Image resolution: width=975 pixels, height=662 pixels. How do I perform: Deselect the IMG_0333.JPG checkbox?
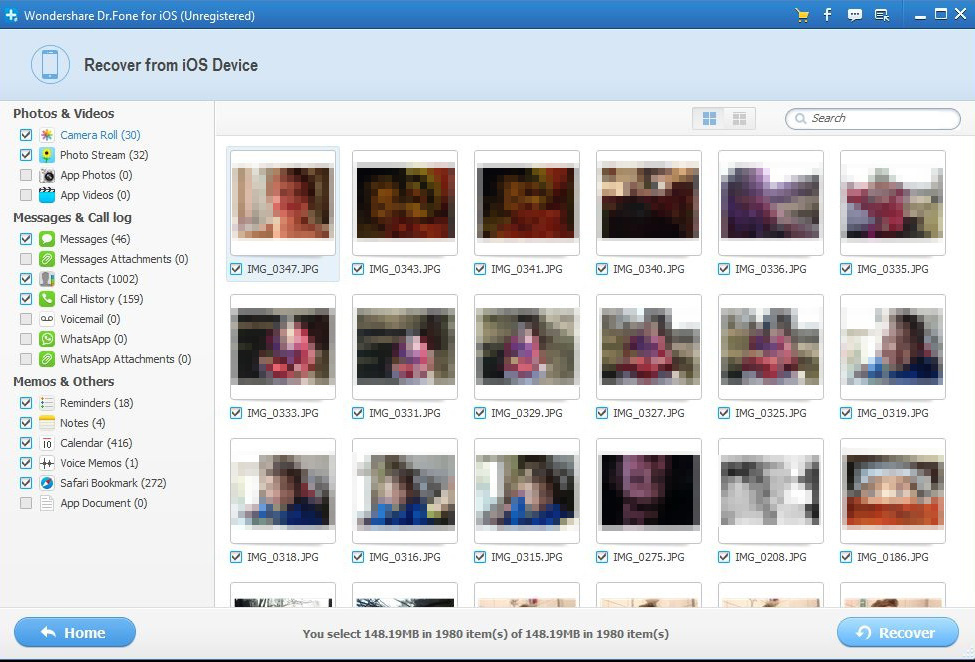click(236, 413)
